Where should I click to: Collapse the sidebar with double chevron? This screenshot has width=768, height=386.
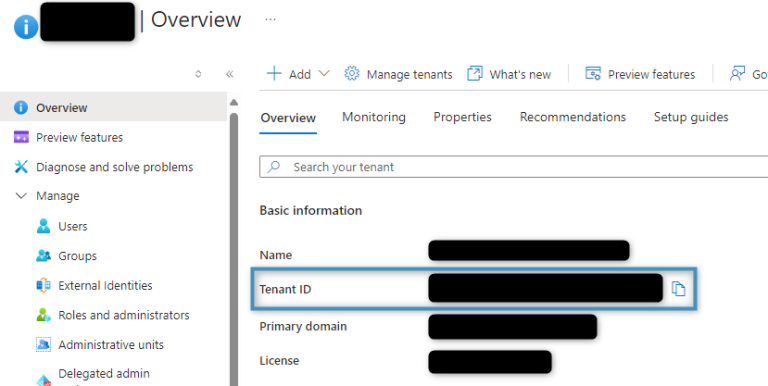[x=229, y=74]
